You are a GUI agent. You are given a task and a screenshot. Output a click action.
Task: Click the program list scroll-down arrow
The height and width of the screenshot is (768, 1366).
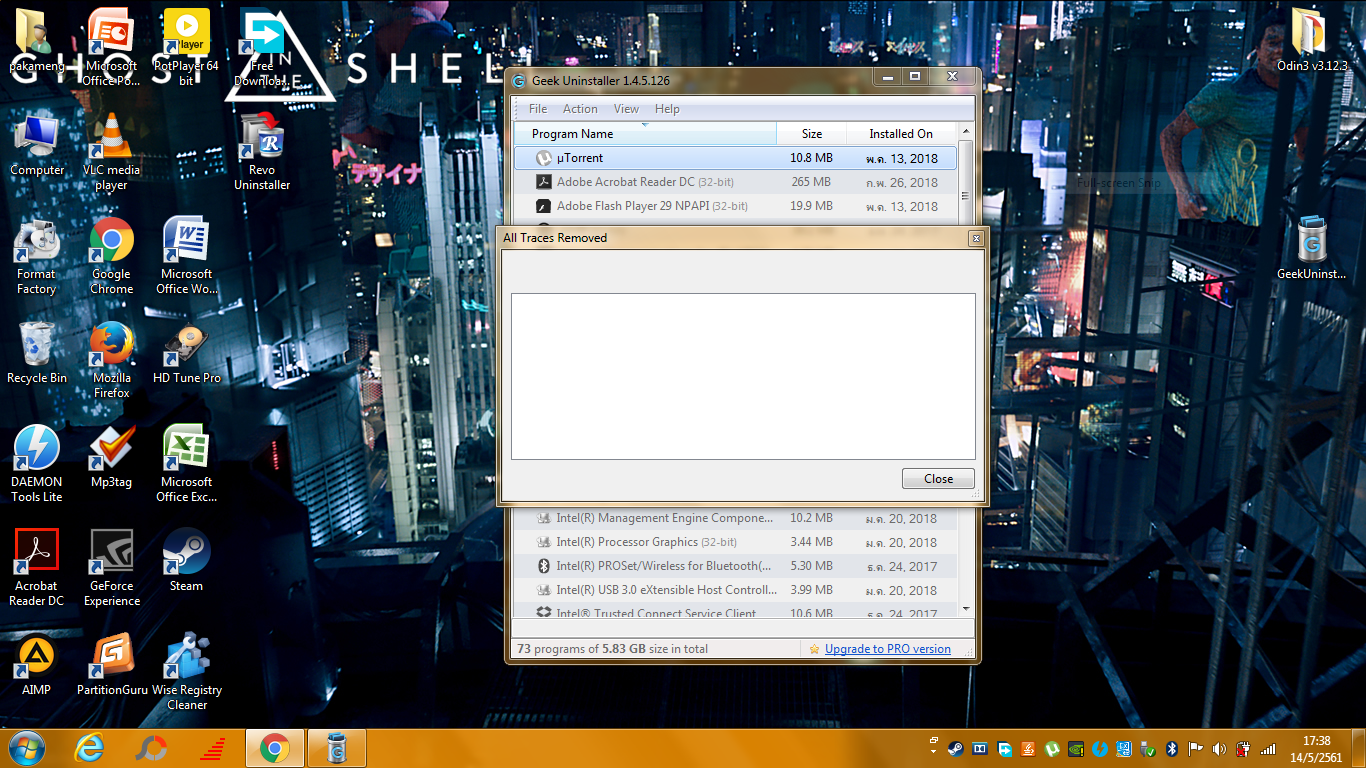[966, 608]
